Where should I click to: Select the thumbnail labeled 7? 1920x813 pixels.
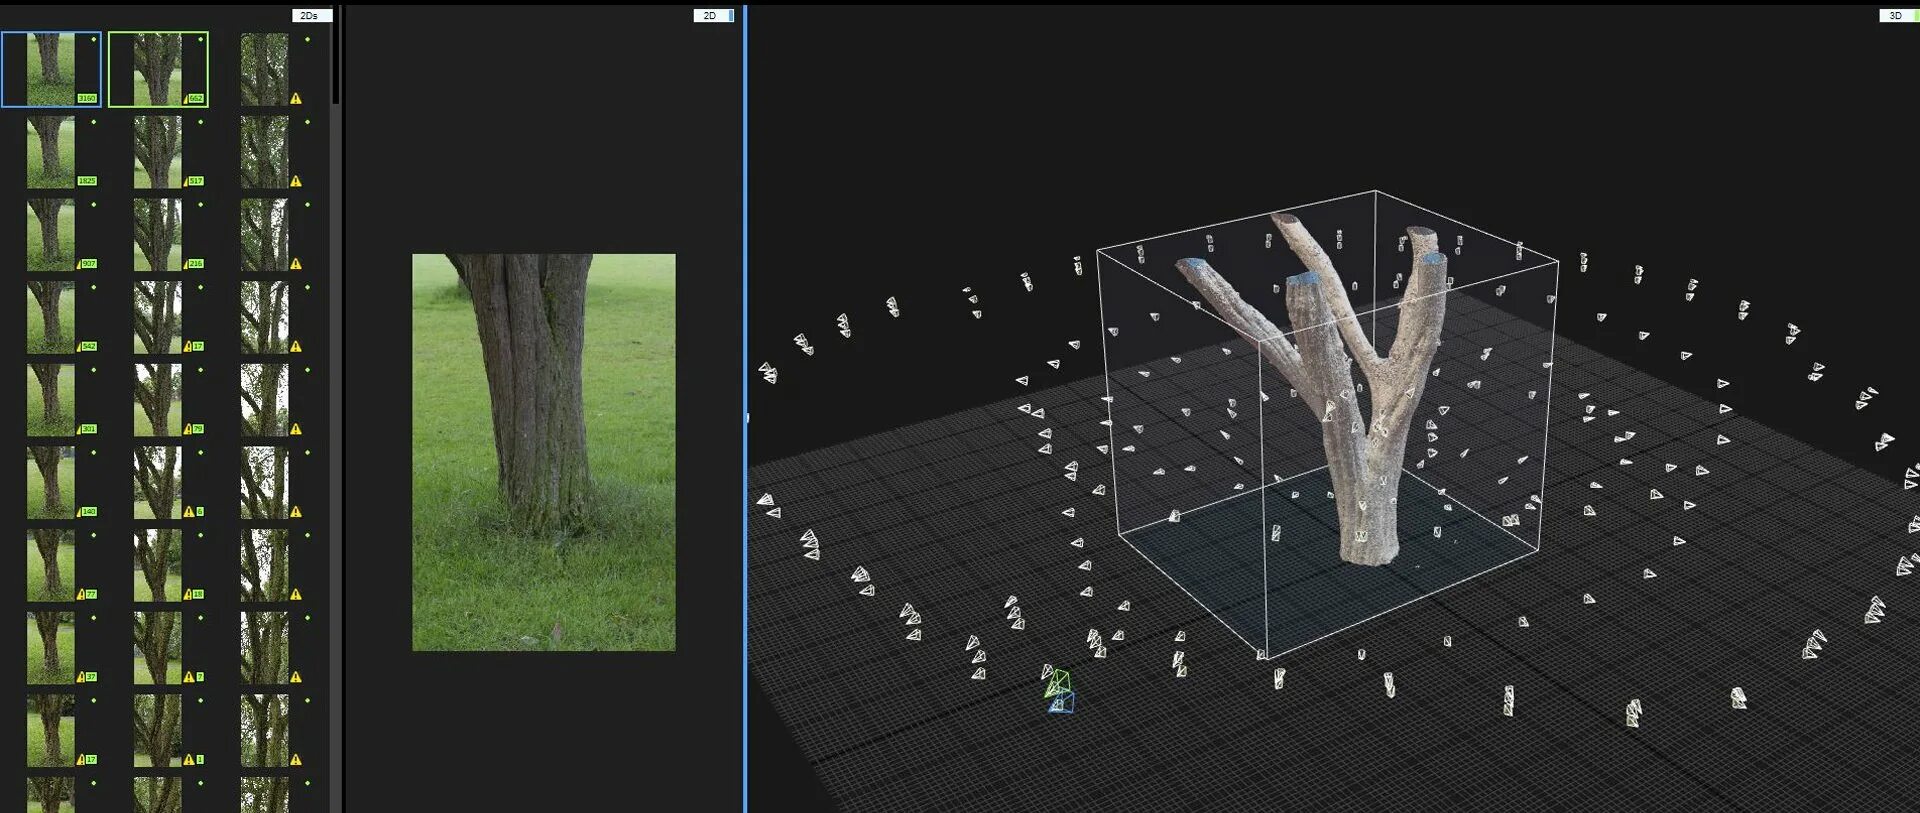(x=158, y=648)
